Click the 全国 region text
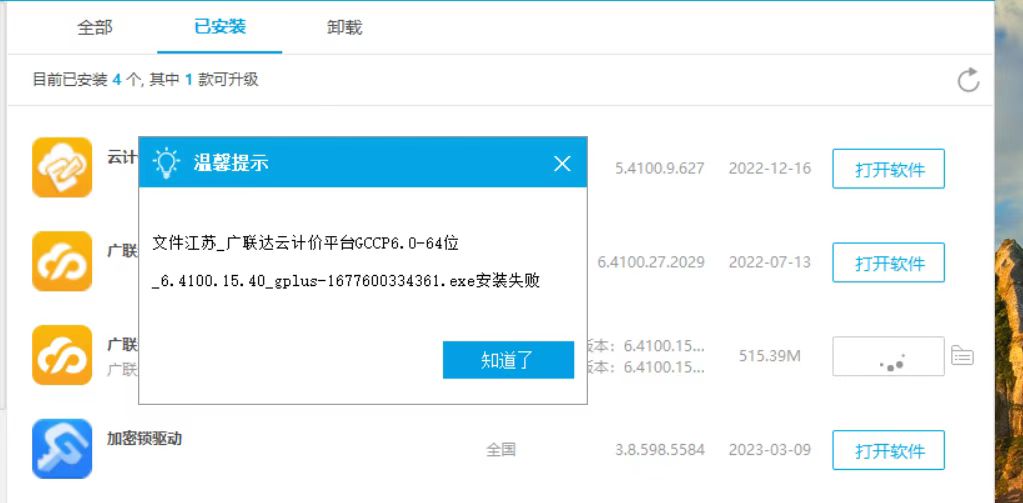Viewport: 1023px width, 503px height. click(x=501, y=450)
